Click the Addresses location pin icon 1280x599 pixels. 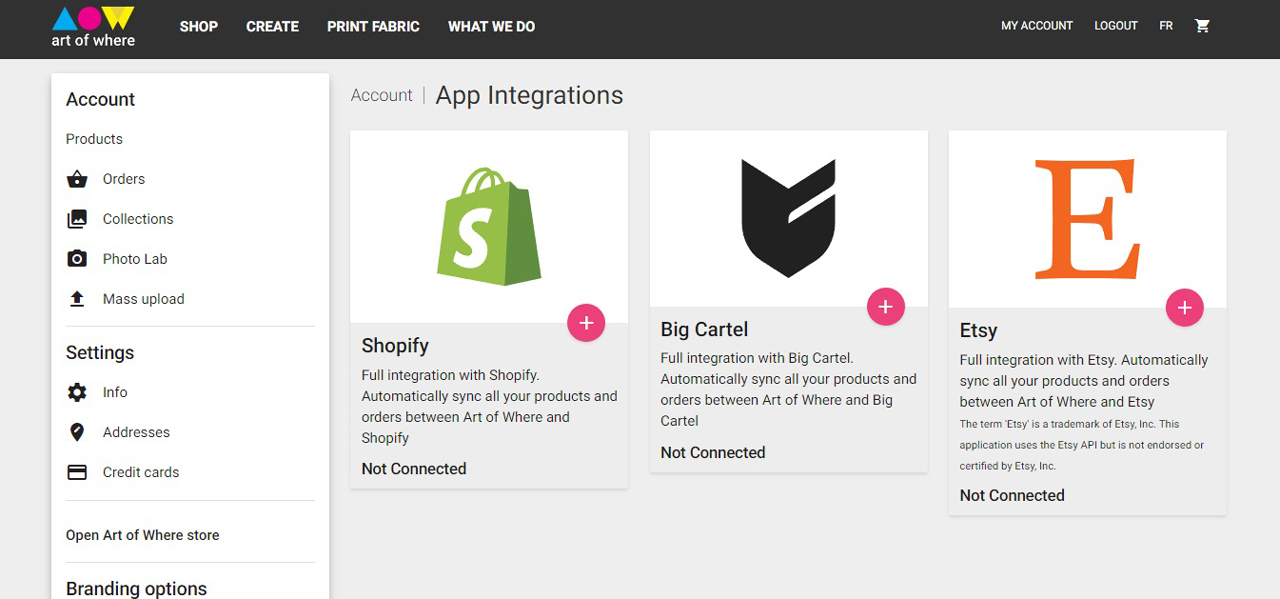[x=77, y=432]
